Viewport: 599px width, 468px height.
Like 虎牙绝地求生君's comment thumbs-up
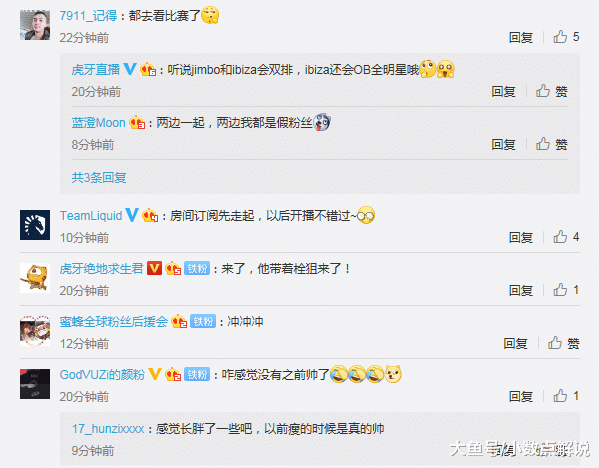[560, 290]
